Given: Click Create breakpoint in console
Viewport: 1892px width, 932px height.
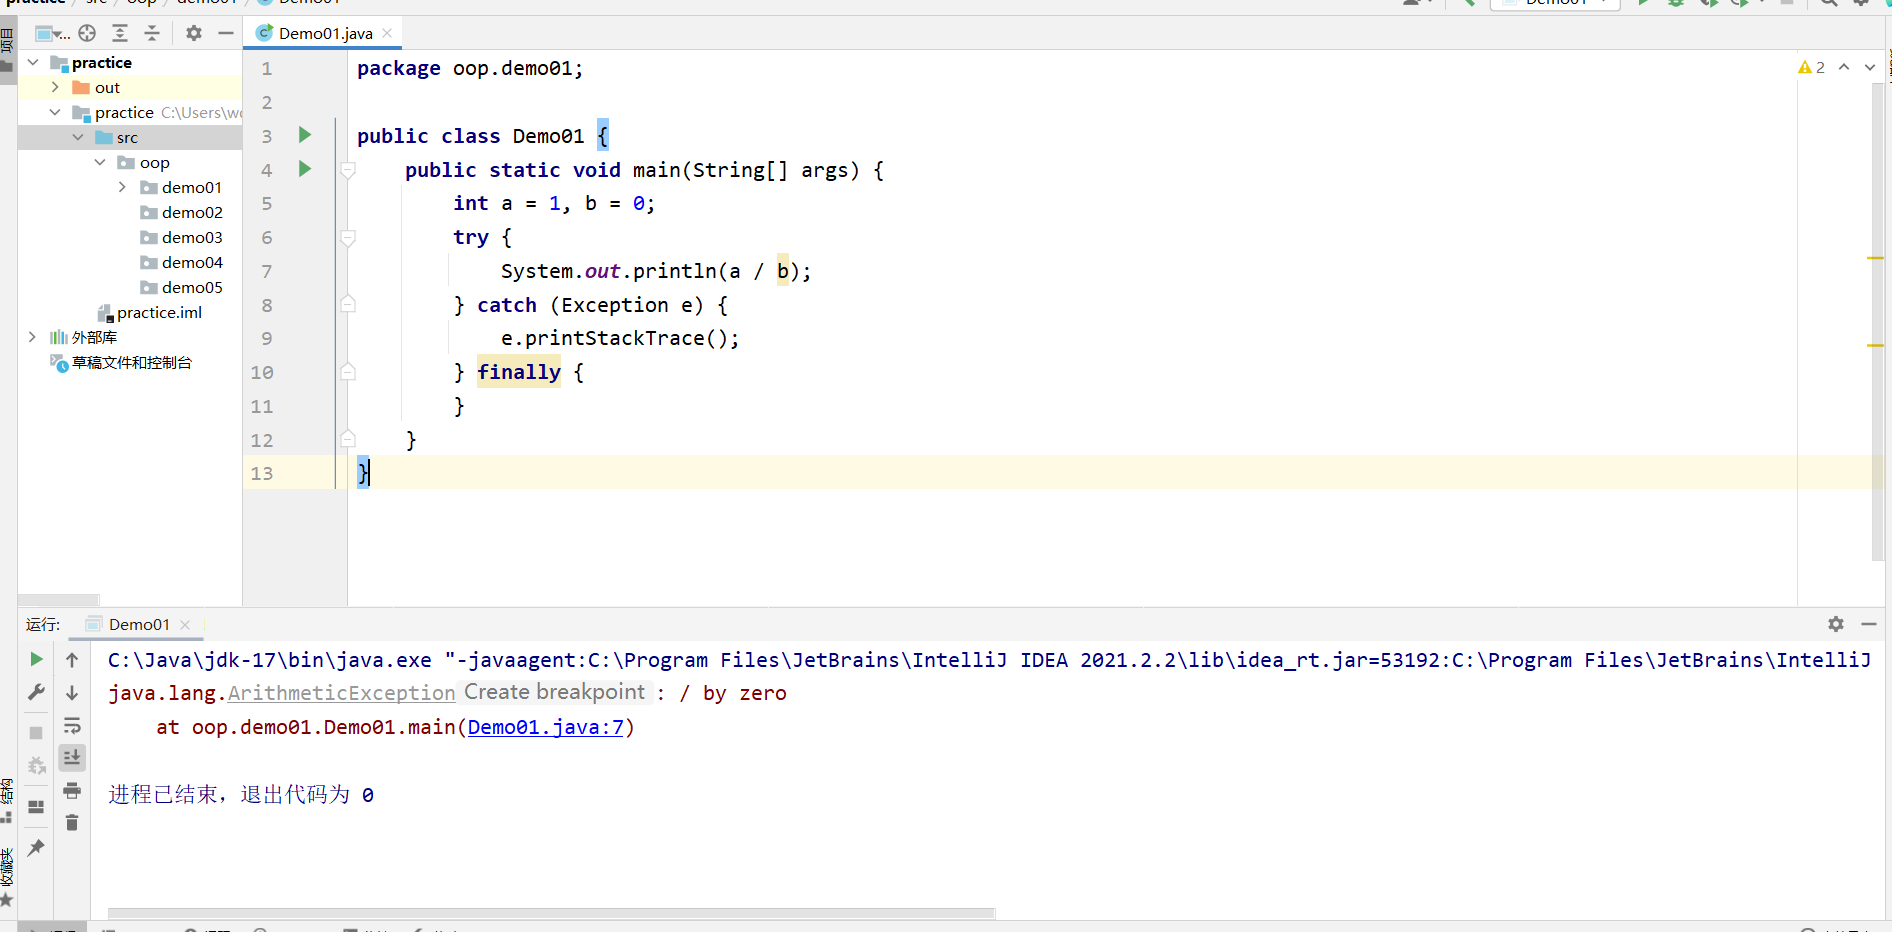Looking at the screenshot, I should click(555, 692).
